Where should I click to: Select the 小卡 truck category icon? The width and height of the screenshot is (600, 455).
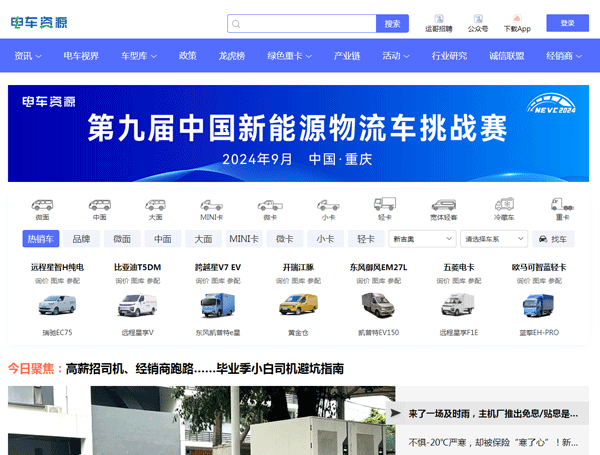[328, 205]
